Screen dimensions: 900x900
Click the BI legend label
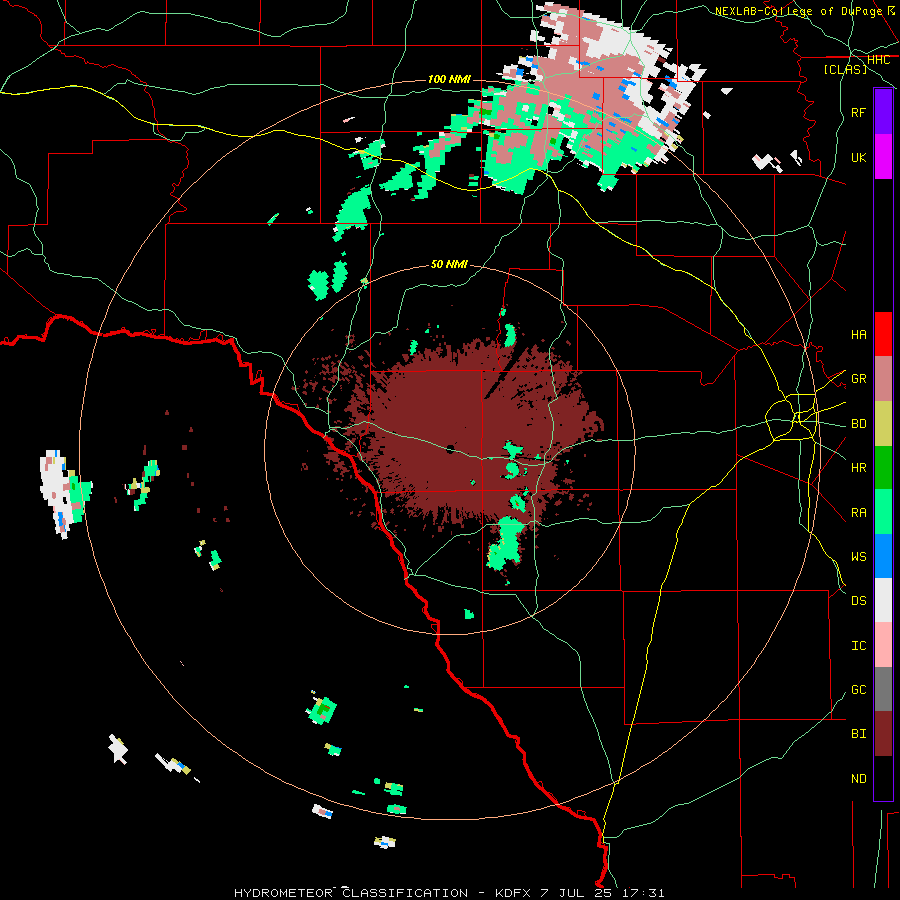coord(858,734)
